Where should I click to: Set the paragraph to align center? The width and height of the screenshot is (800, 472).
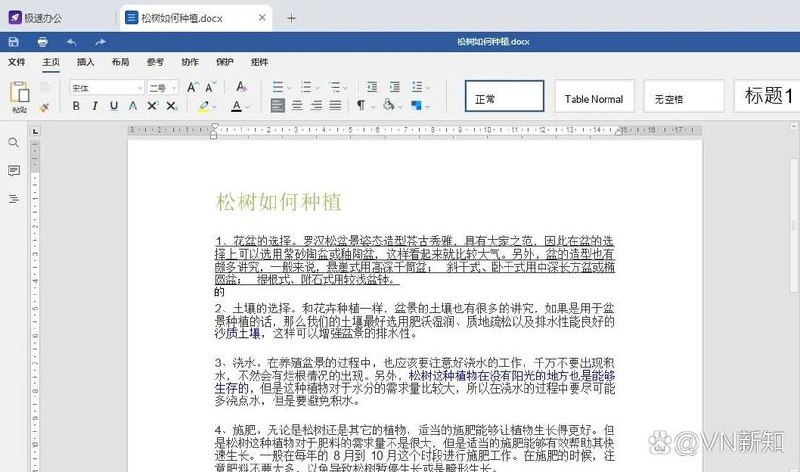(x=297, y=106)
